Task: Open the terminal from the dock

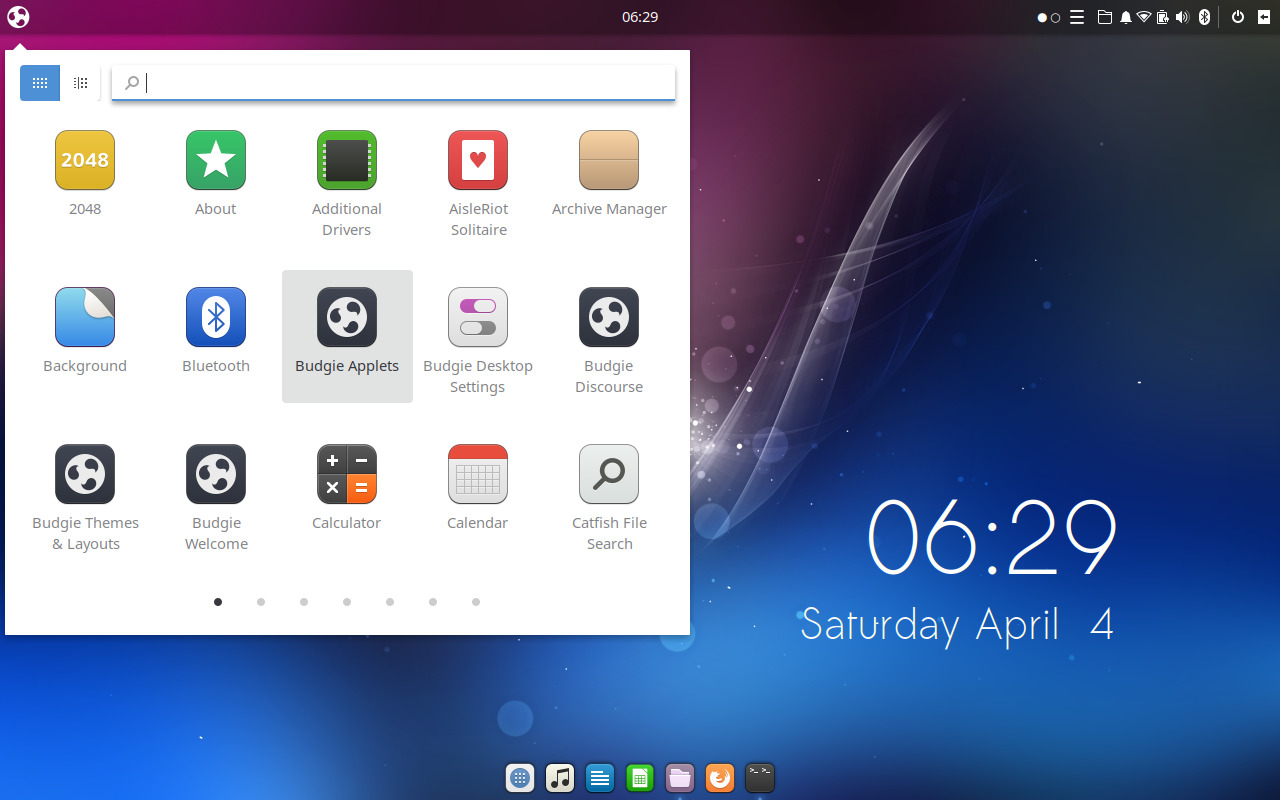Action: pos(760,777)
